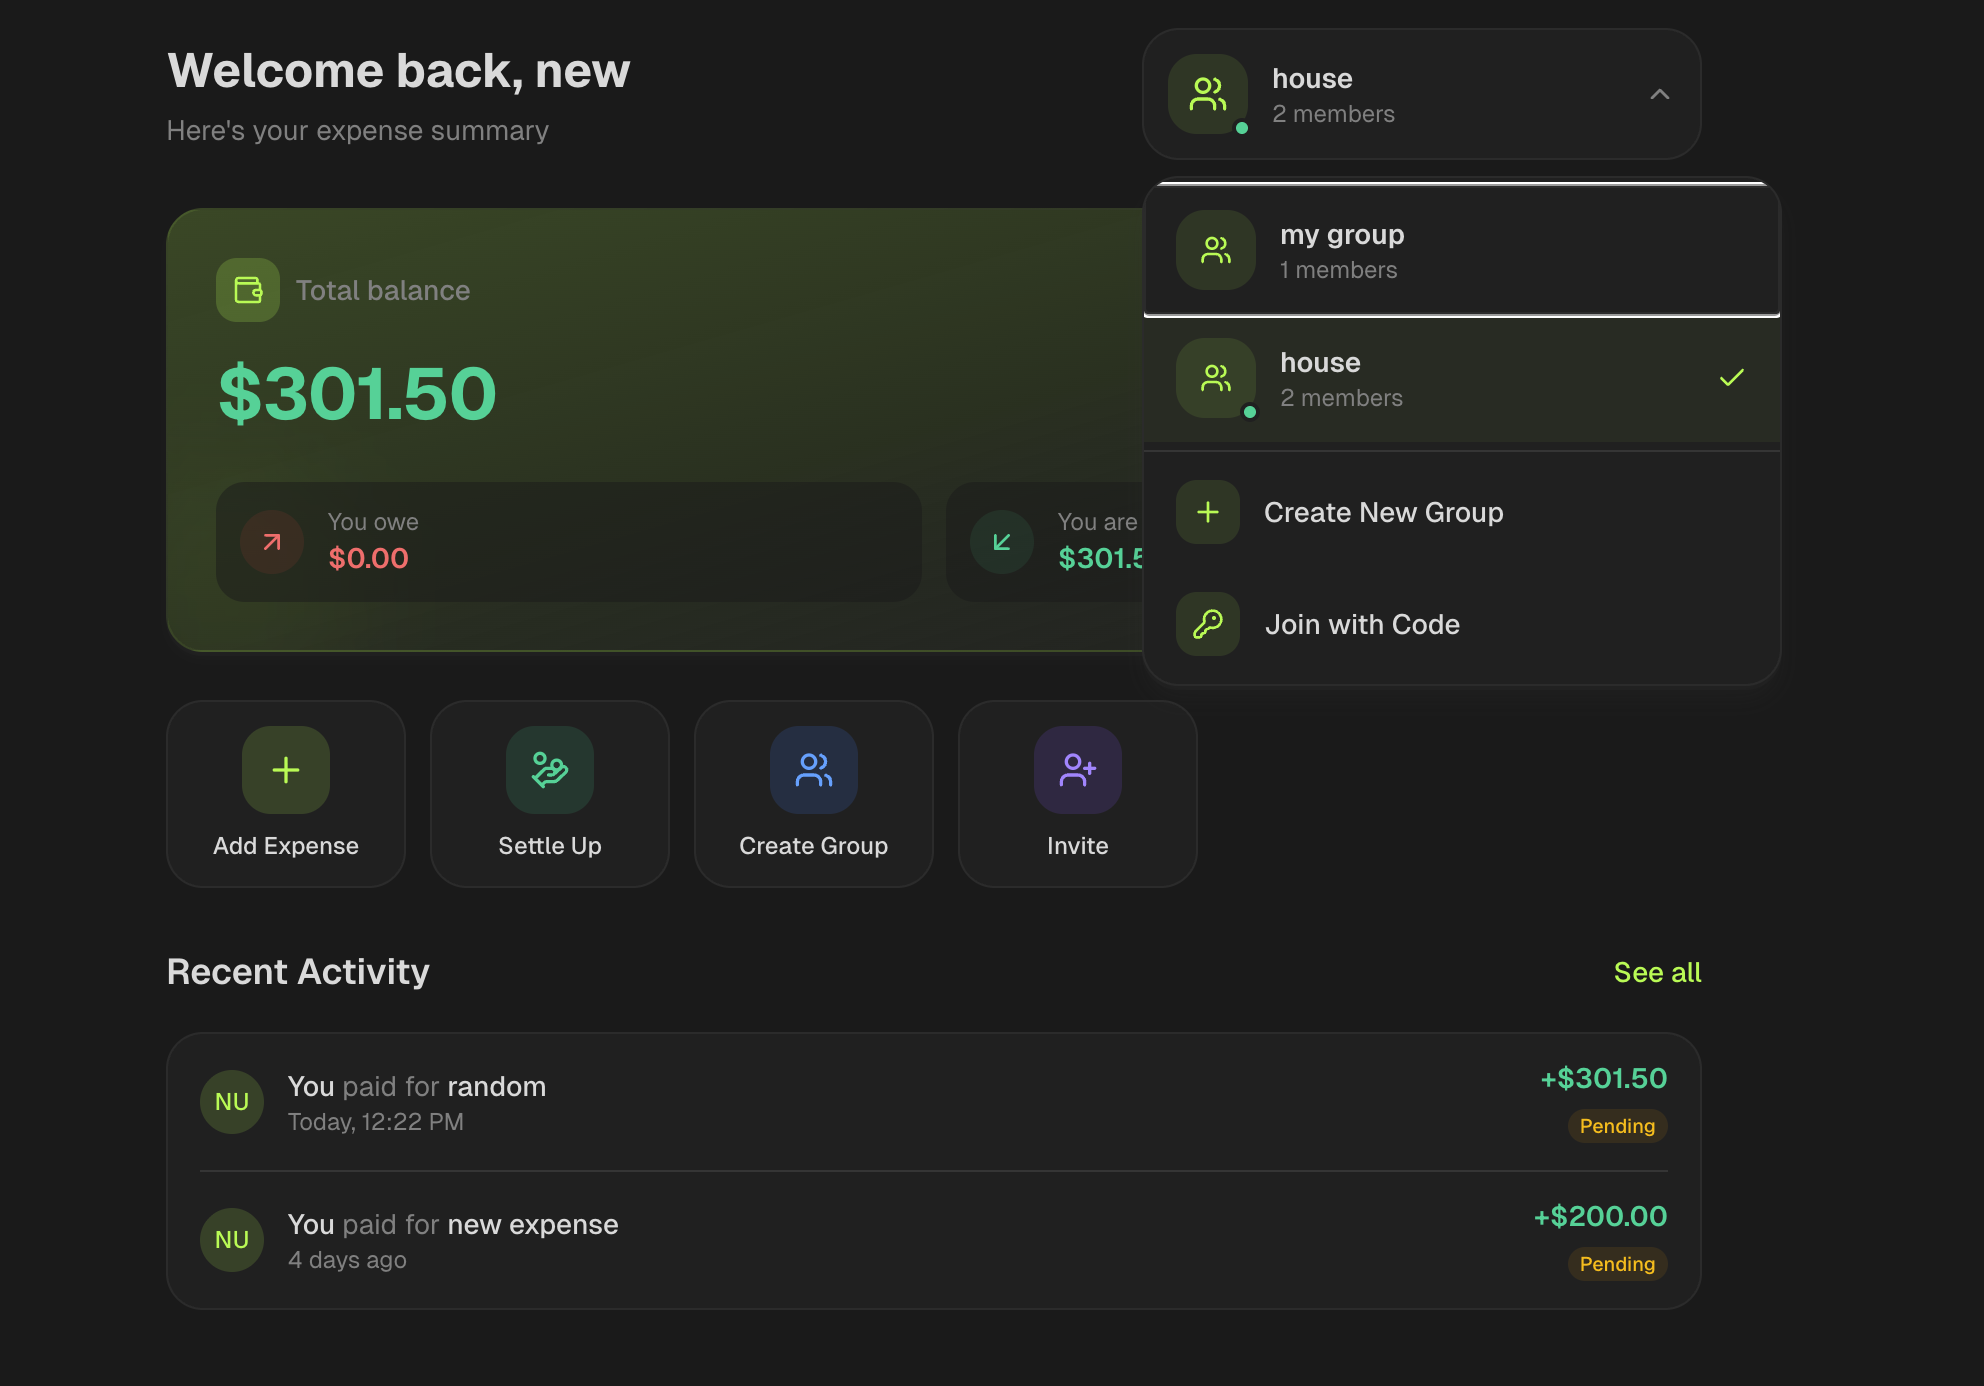Image resolution: width=1984 pixels, height=1386 pixels.
Task: Click the key icon for Join with Code
Action: coord(1208,624)
